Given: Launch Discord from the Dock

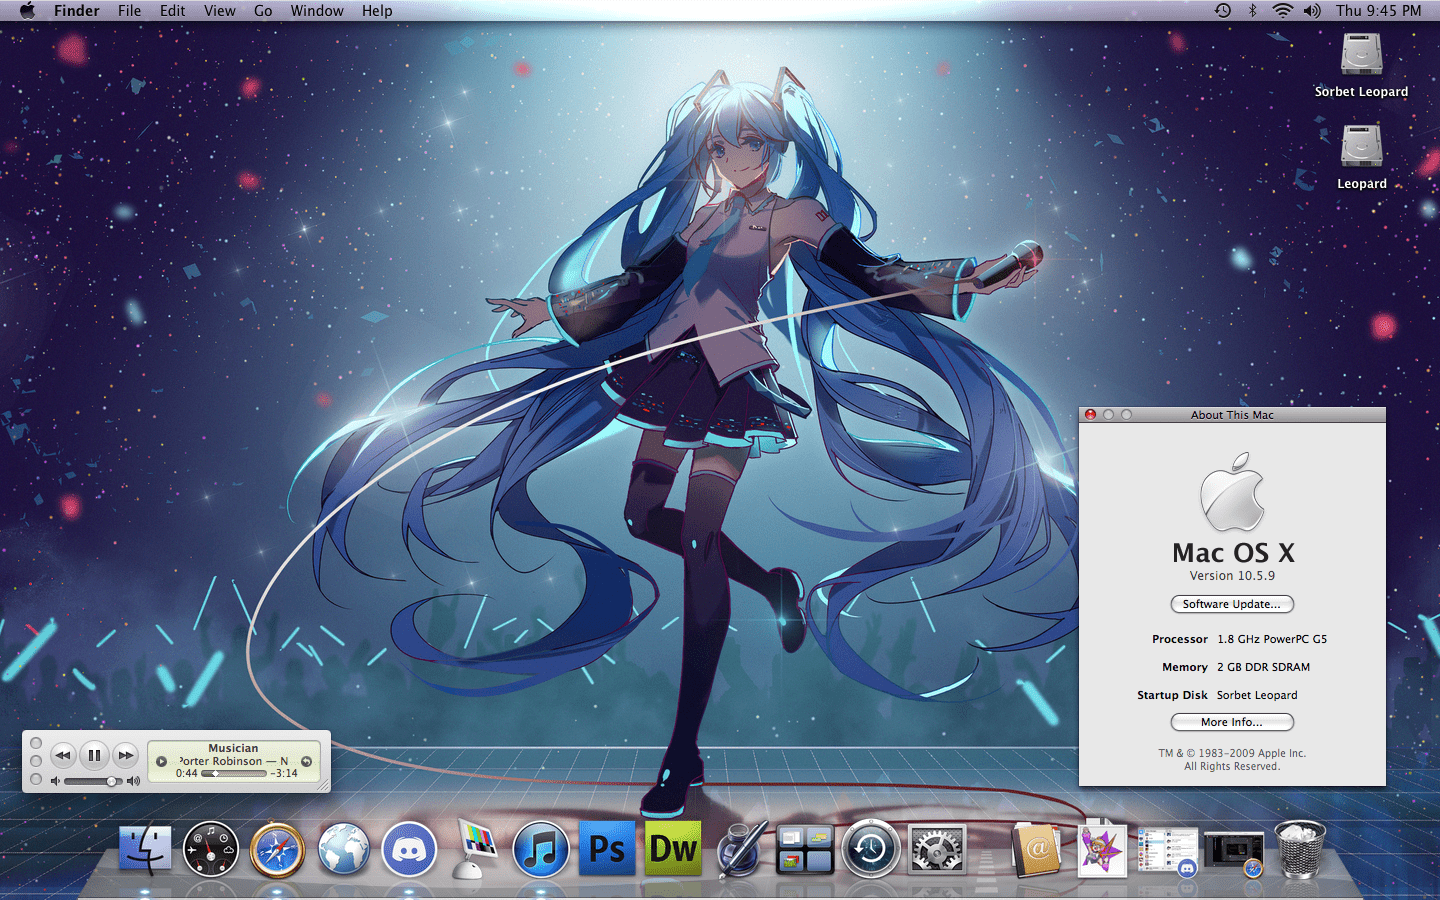Looking at the screenshot, I should coord(409,849).
